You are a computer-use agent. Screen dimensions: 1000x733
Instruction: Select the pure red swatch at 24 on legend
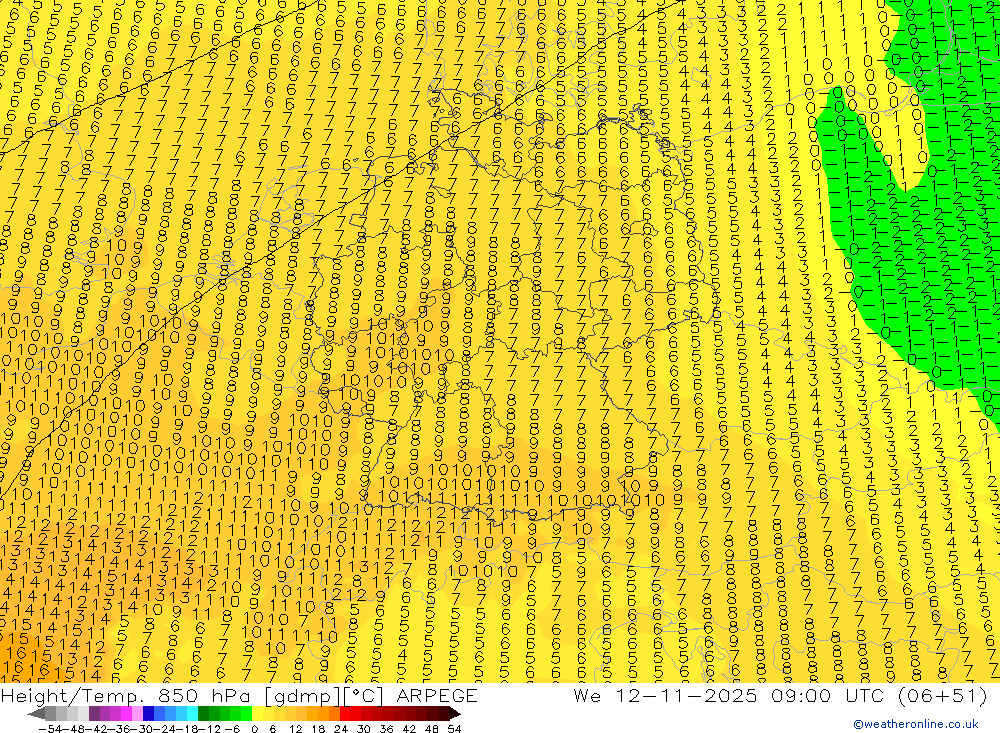pyautogui.click(x=345, y=714)
